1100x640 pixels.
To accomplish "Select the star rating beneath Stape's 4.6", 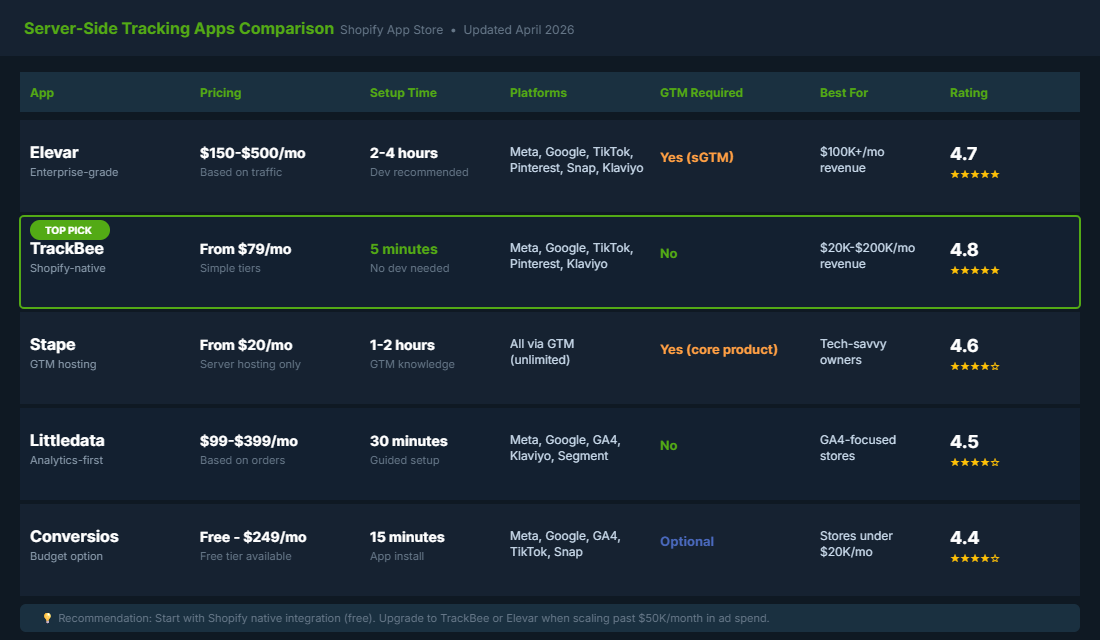I will [x=975, y=366].
